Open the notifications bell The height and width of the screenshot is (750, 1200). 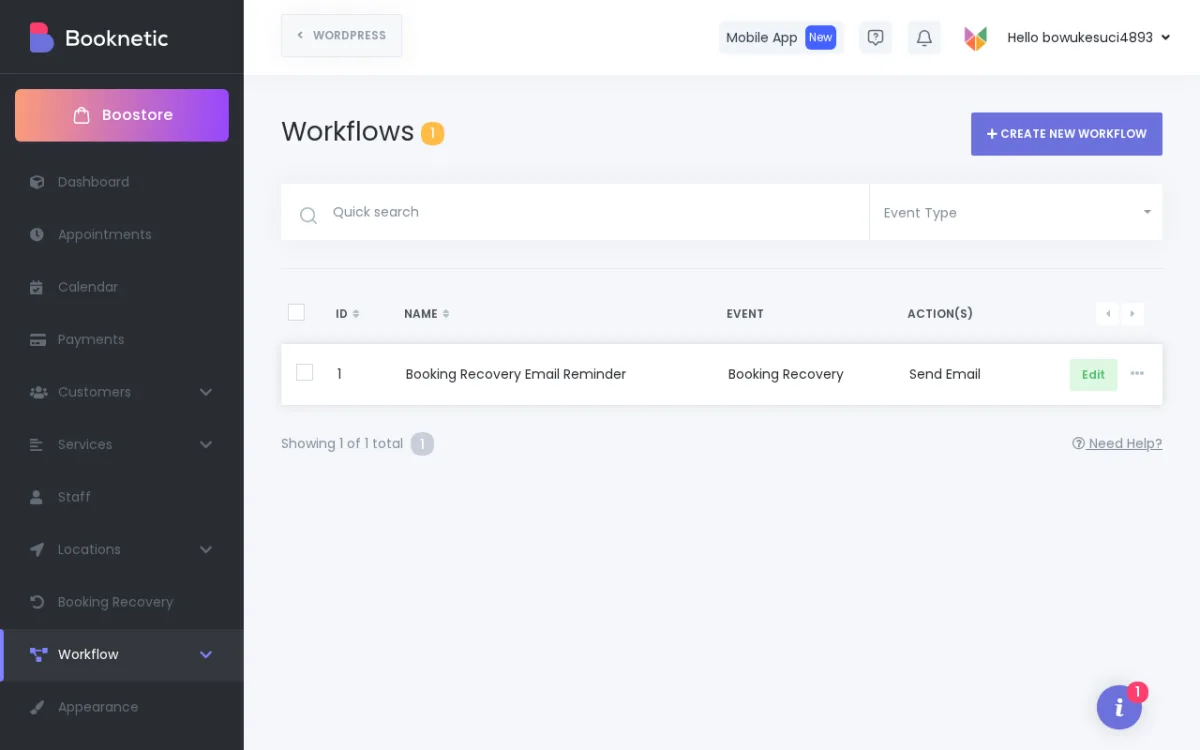click(924, 38)
